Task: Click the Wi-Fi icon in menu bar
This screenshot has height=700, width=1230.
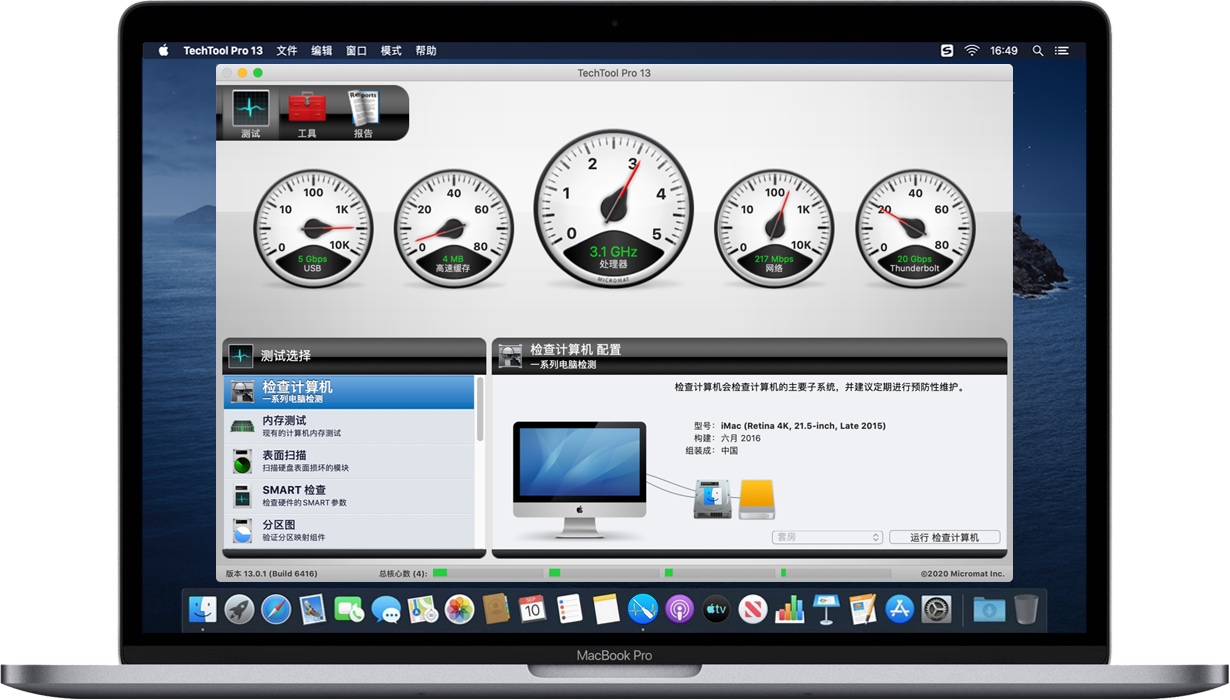Action: [972, 50]
